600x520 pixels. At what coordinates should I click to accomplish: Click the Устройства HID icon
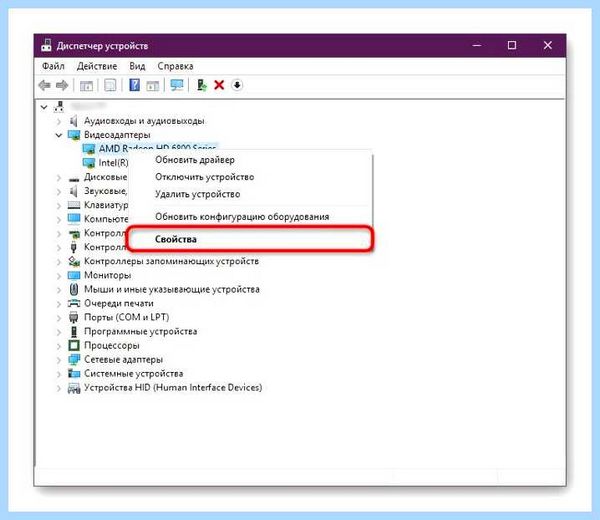pos(74,388)
